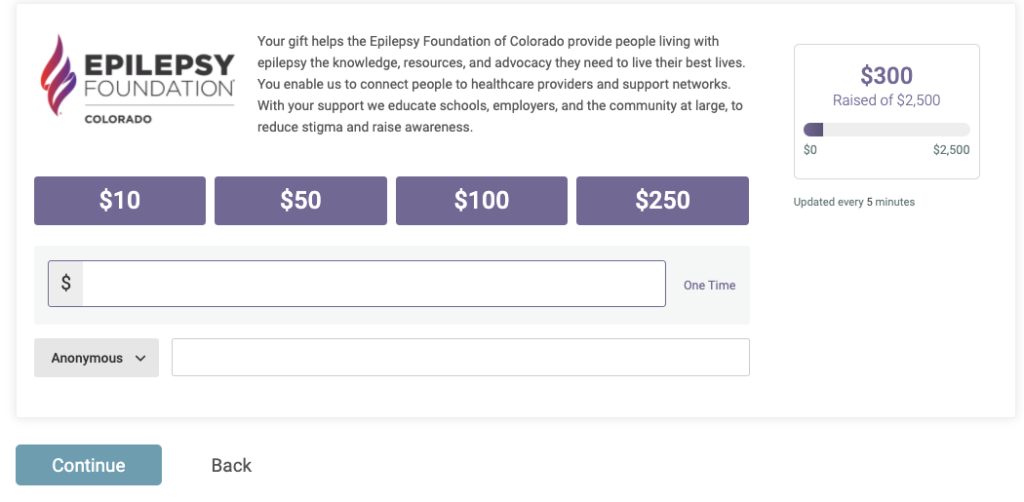Screen dimensions: 1024x502
Task: Click the Updated every 5 minutes note
Action: coord(853,202)
